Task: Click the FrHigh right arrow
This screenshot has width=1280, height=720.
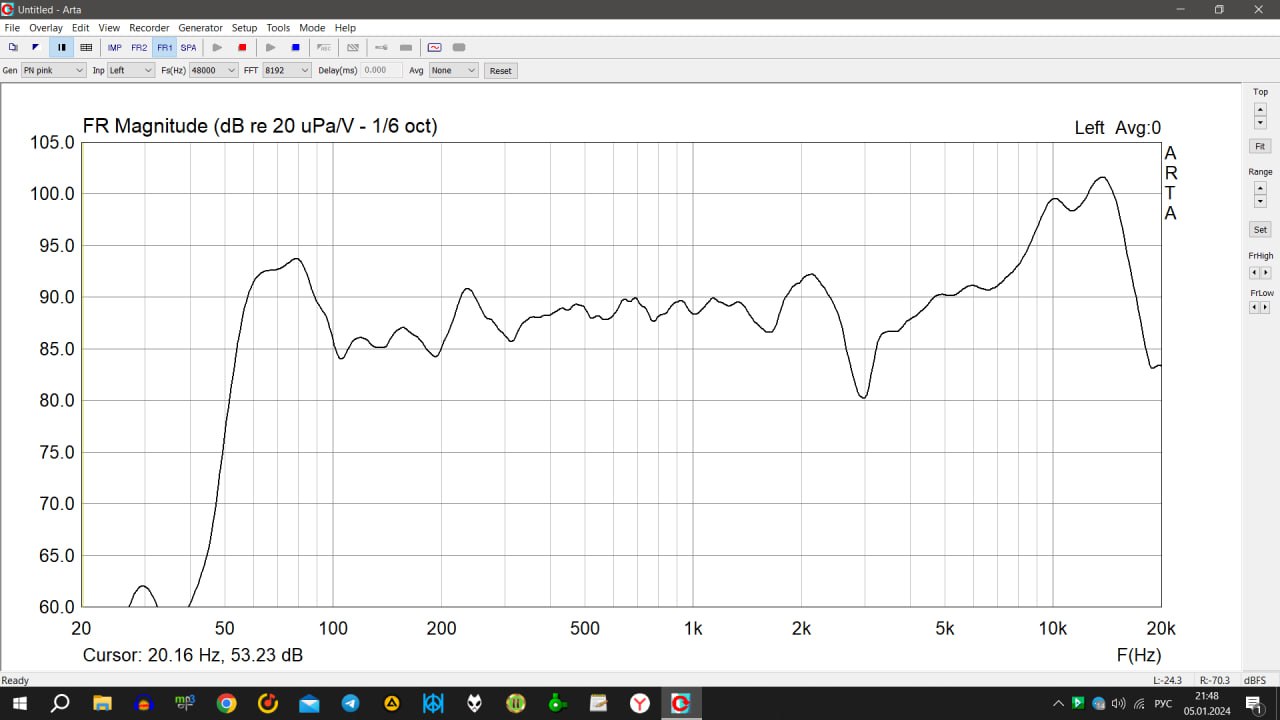Action: [x=1266, y=272]
